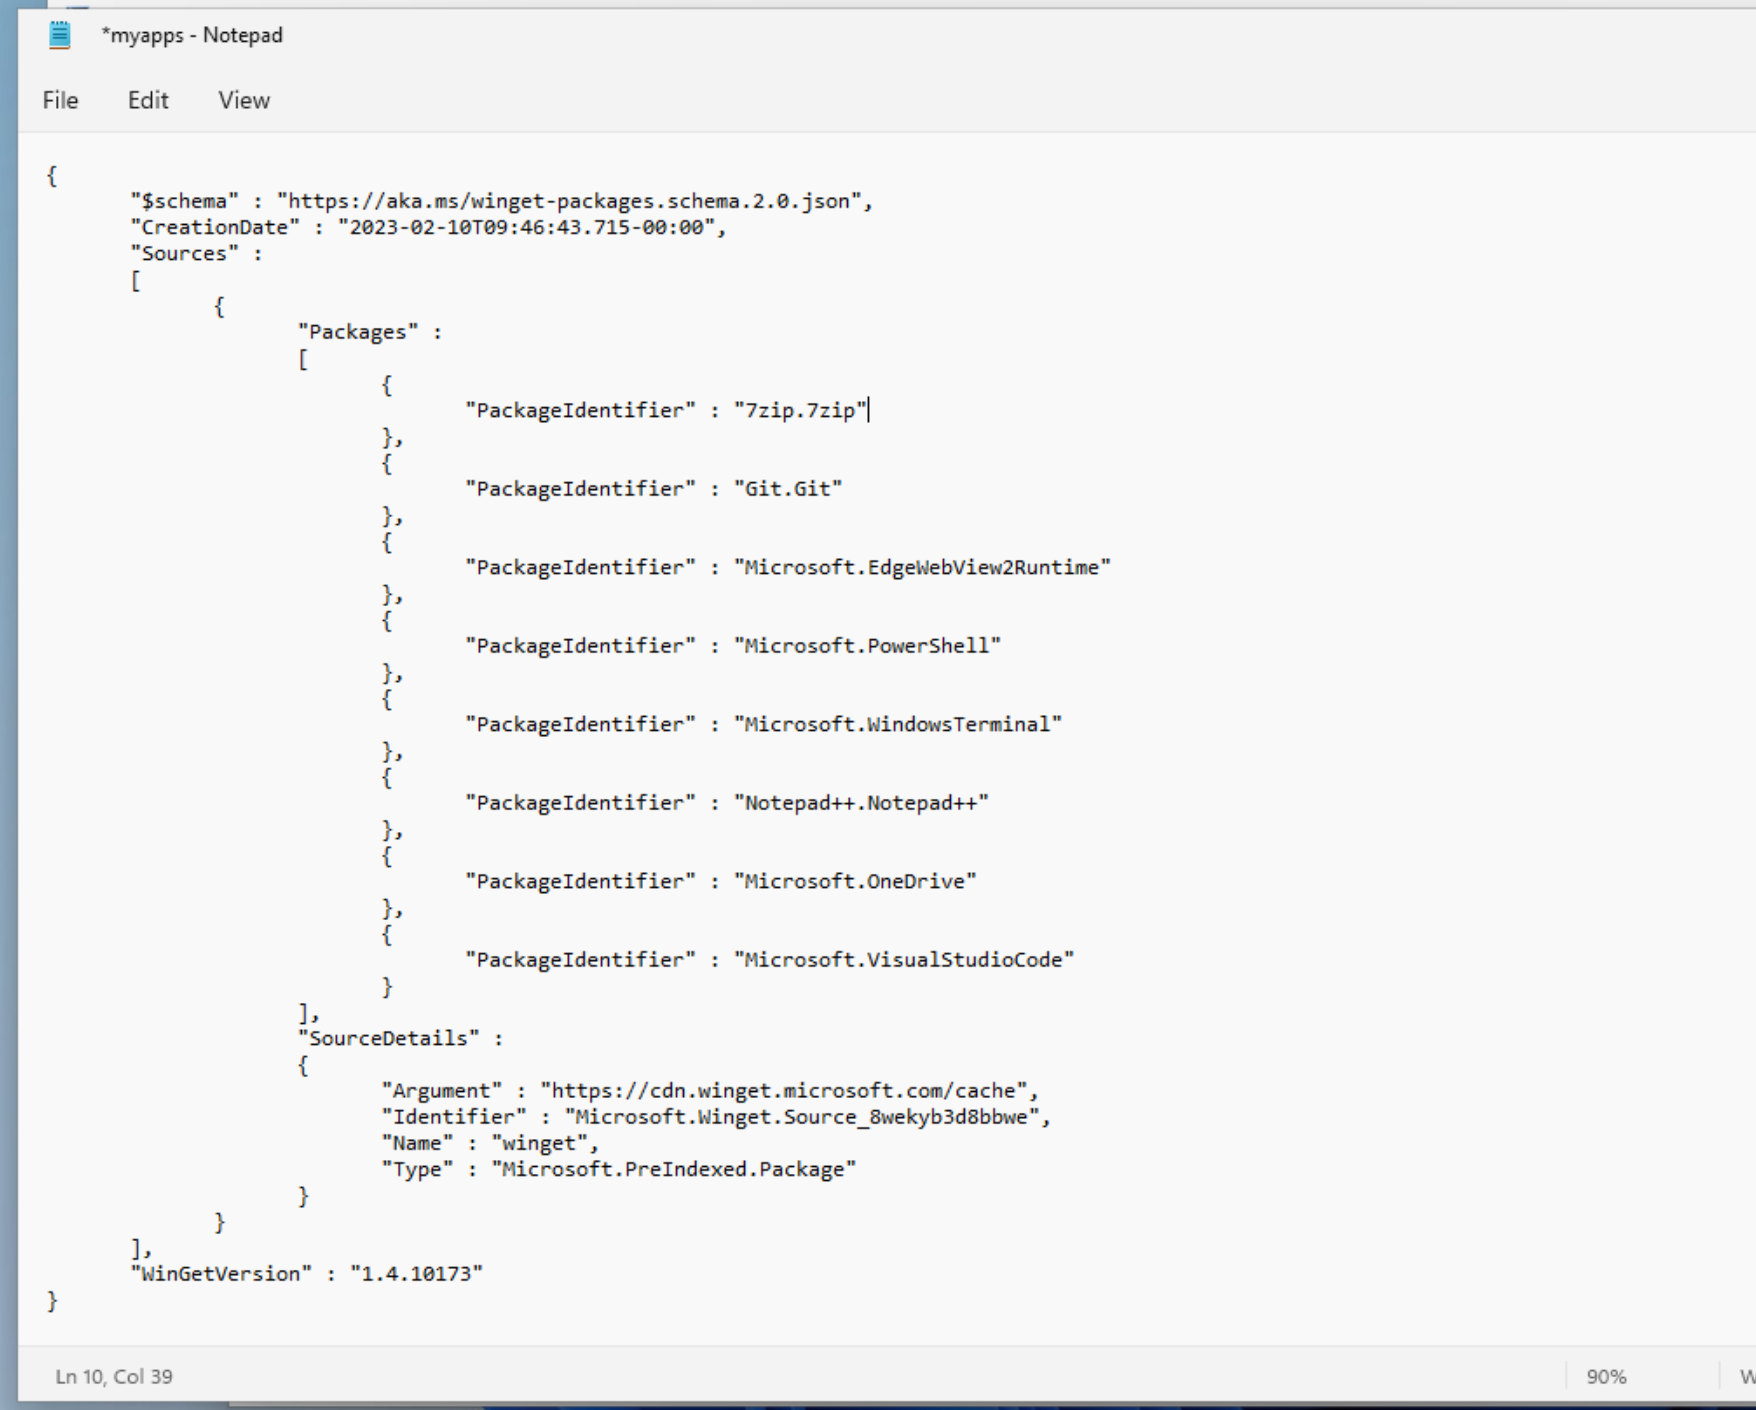Click the "Microsoft.VisualStudioCode" value
1756x1410 pixels.
(904, 959)
